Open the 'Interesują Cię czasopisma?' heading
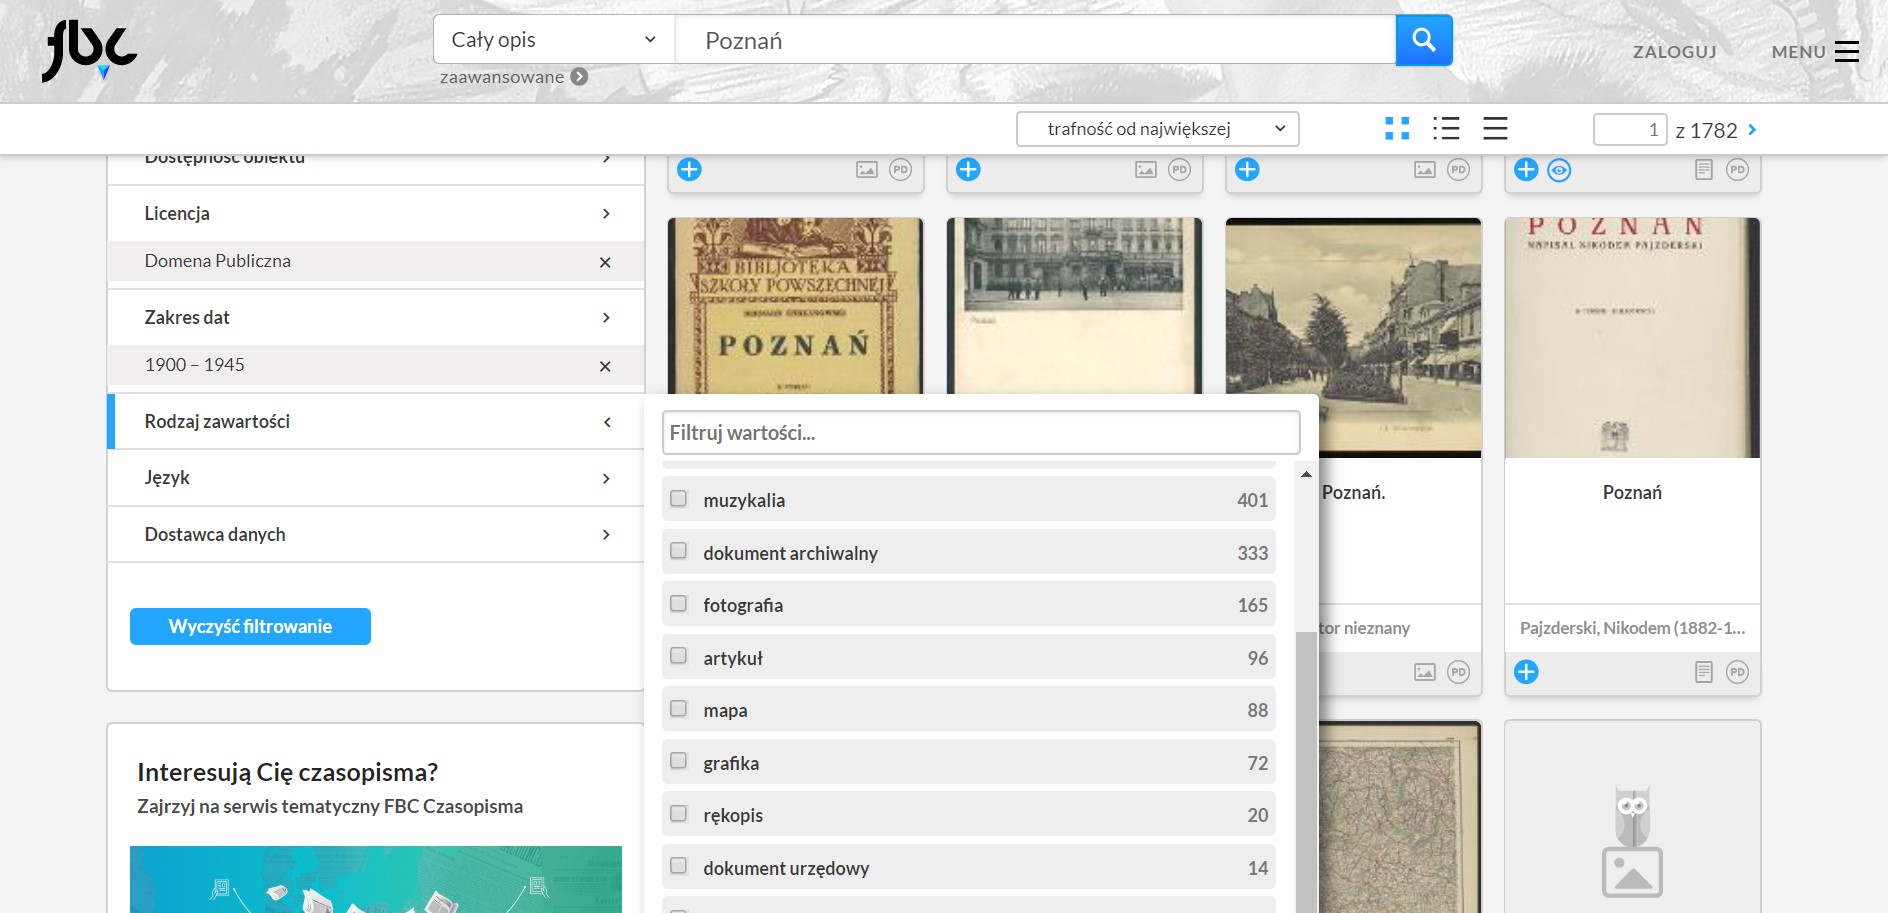 coord(288,772)
